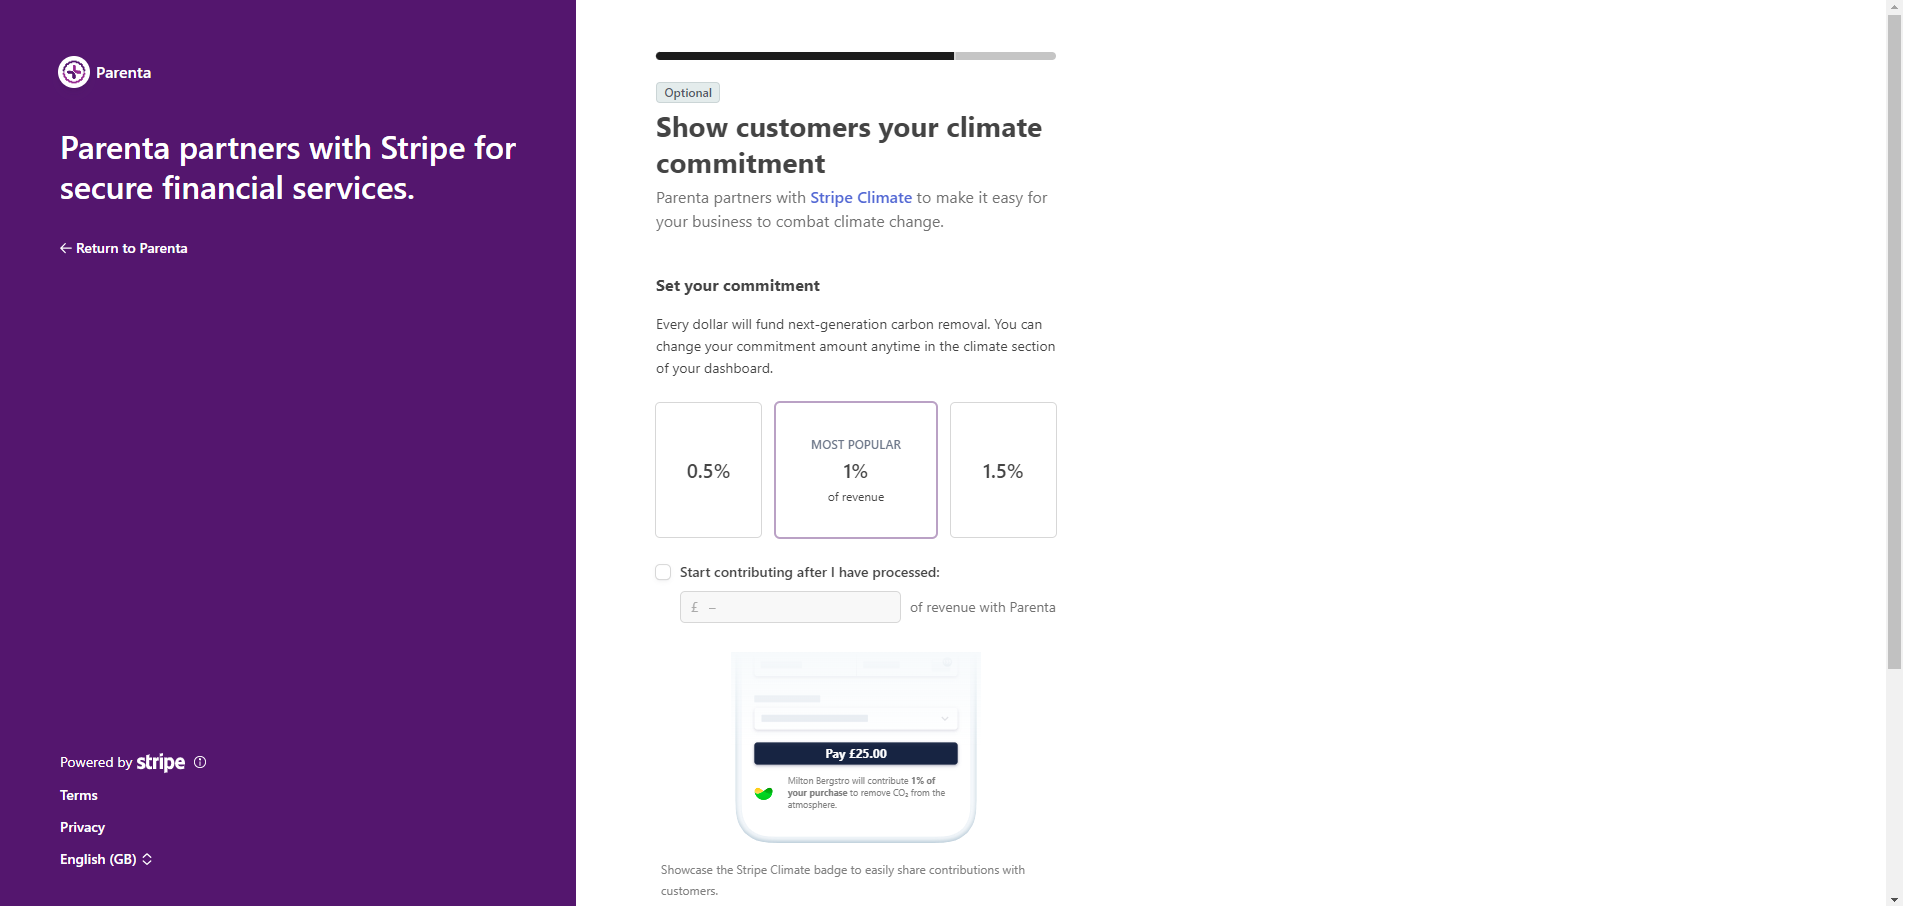This screenshot has width=1920, height=906.
Task: Open the English (GB) language selector
Action: pyautogui.click(x=106, y=859)
